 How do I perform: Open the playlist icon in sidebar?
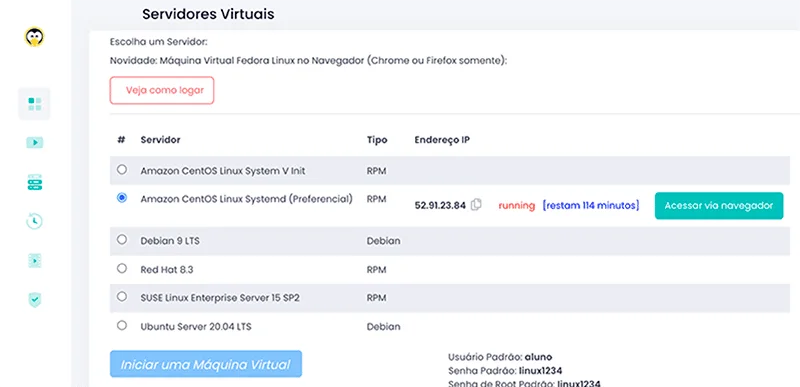(34, 261)
